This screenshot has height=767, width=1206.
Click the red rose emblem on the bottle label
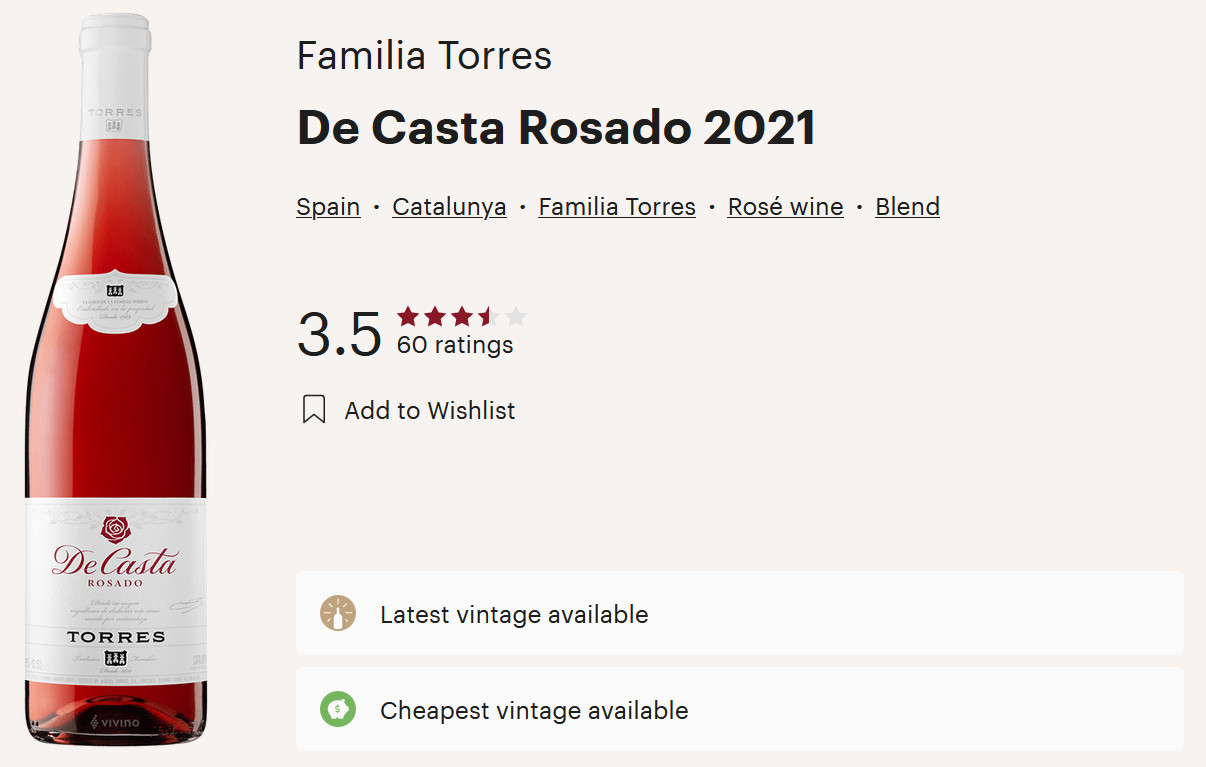pyautogui.click(x=116, y=529)
